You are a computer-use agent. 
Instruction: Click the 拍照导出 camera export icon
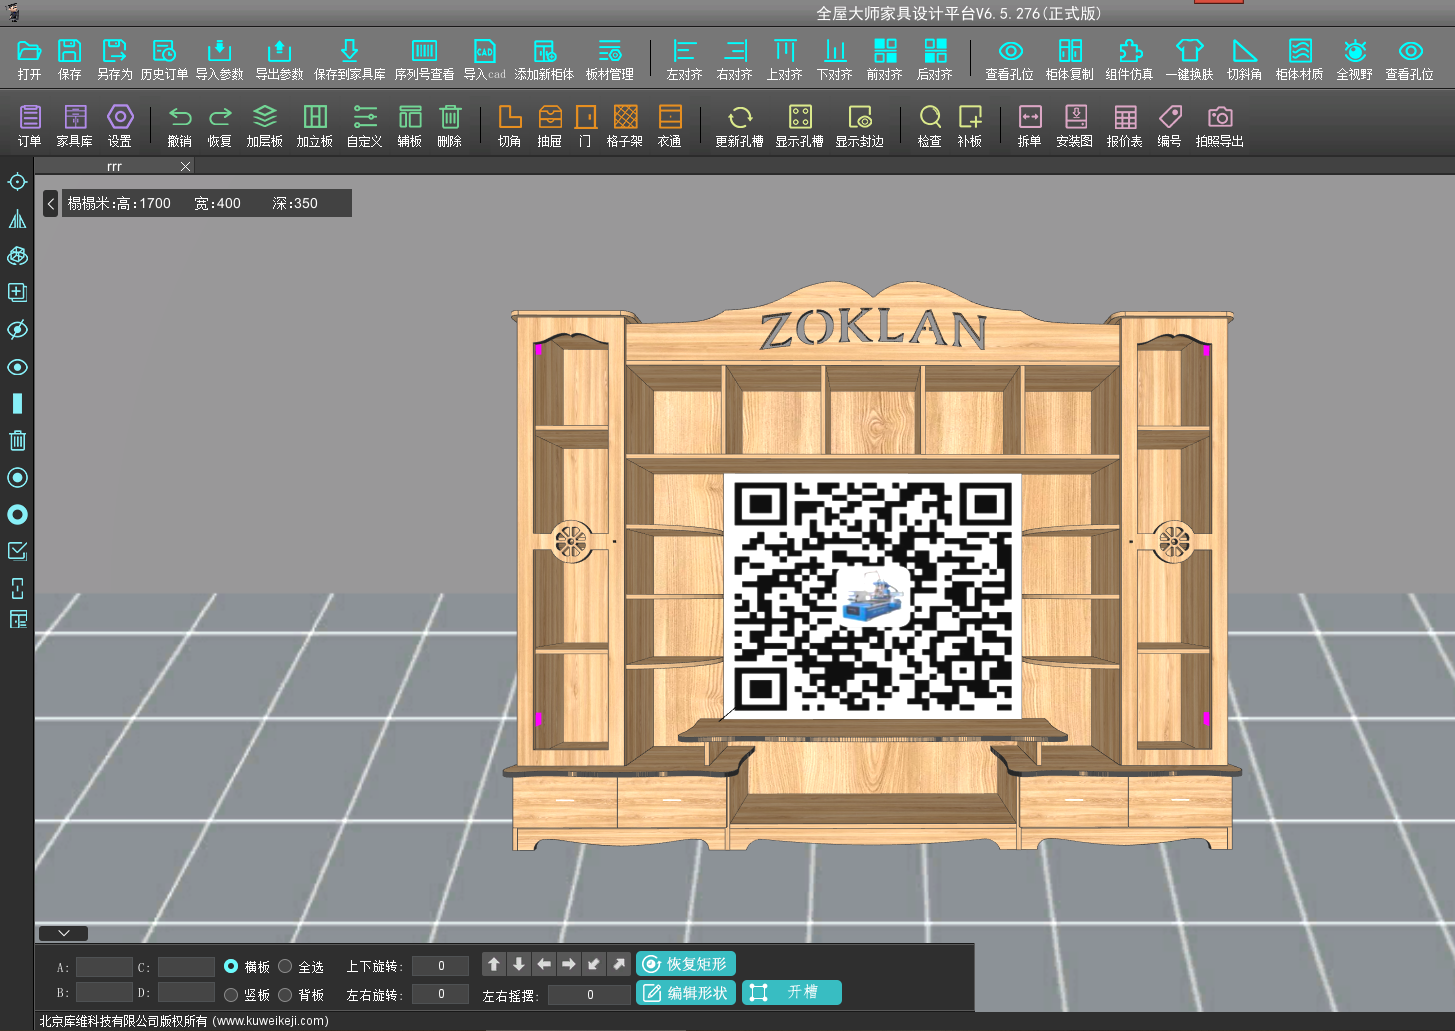1219,118
